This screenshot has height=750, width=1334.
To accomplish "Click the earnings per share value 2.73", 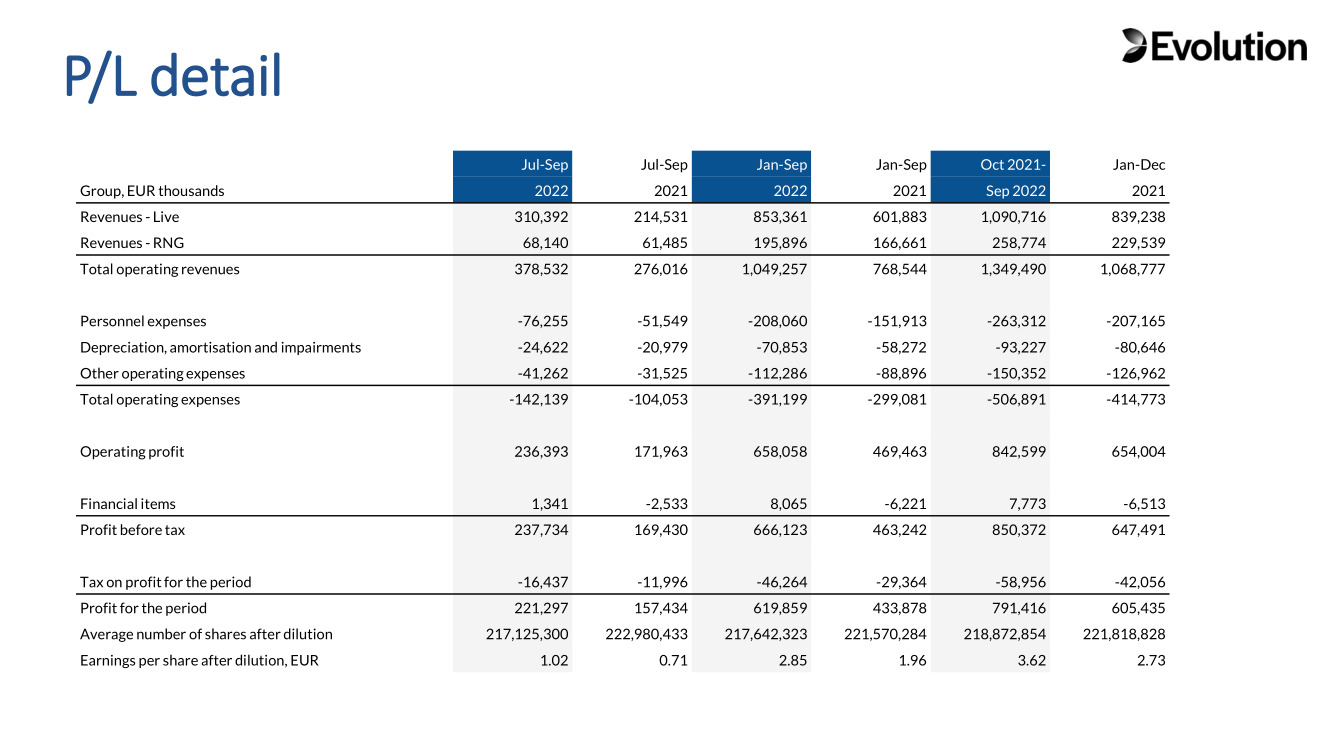I will pos(1152,660).
